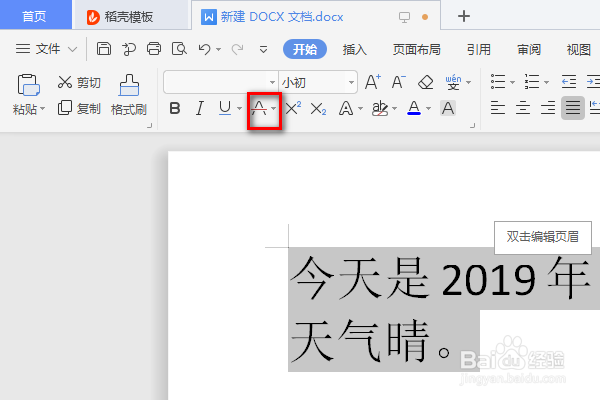Toggle Justify alignment
Viewport: 600px width, 400px height.
pos(573,108)
